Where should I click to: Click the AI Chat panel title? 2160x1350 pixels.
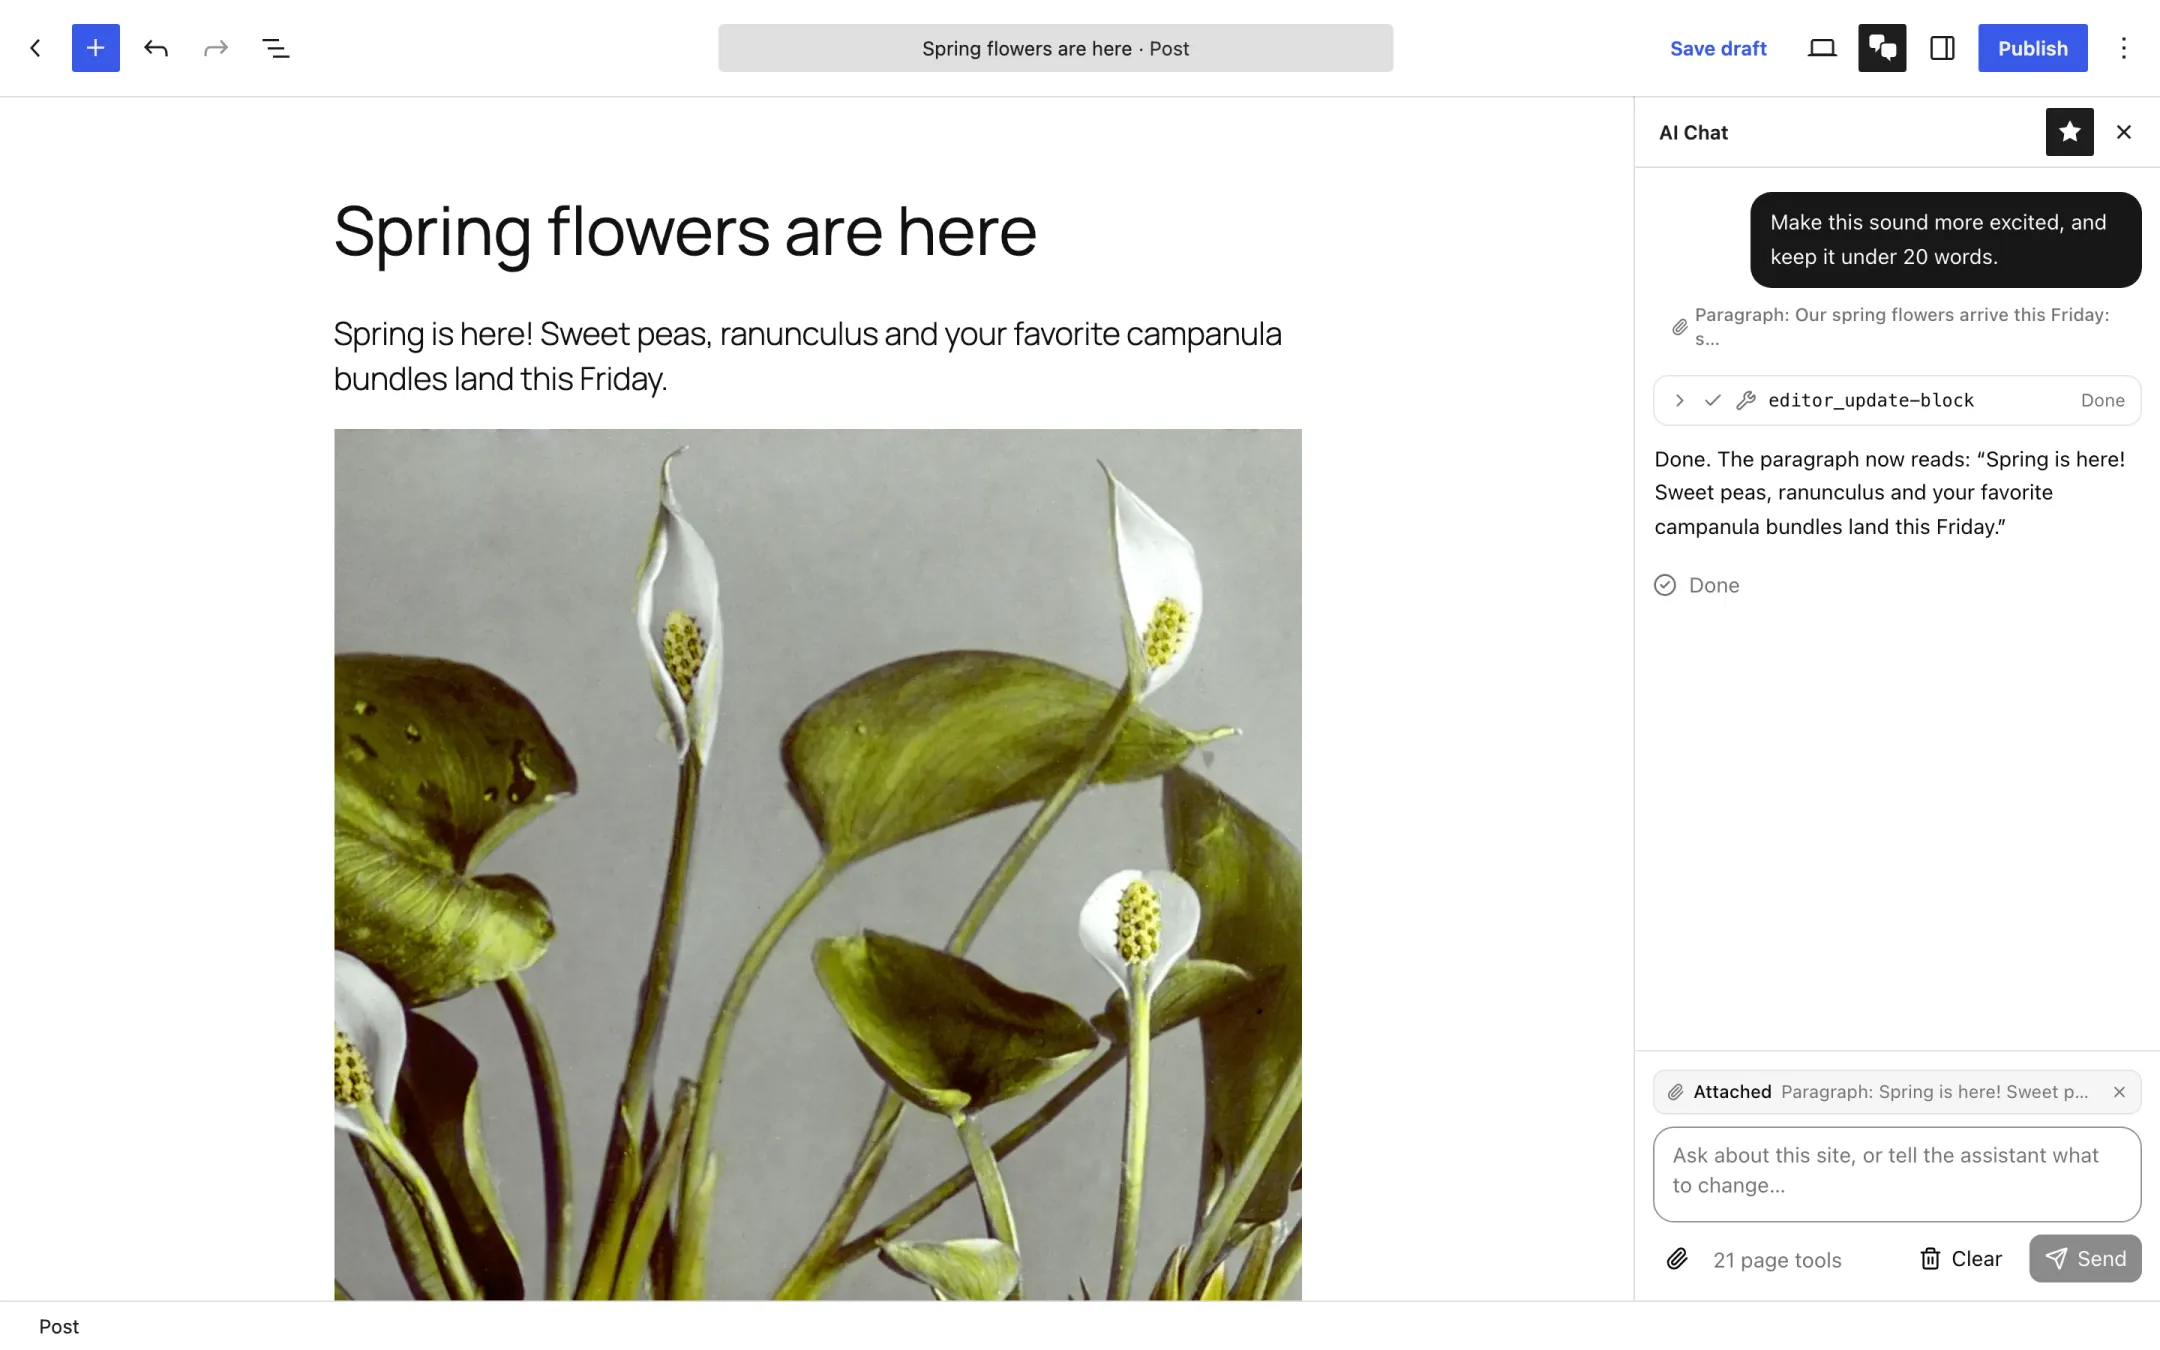click(1693, 132)
